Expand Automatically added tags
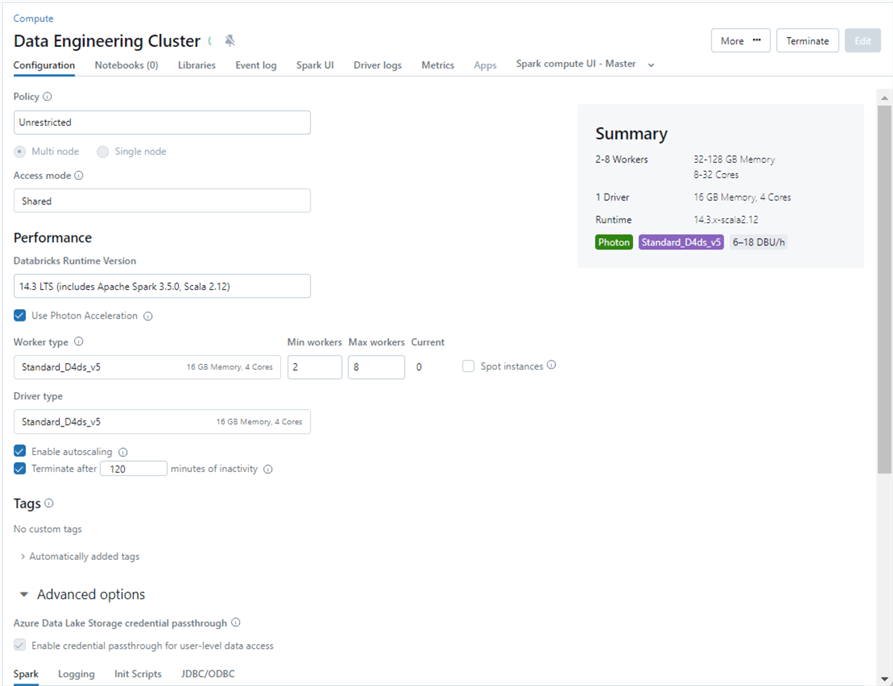 pyautogui.click(x=80, y=556)
